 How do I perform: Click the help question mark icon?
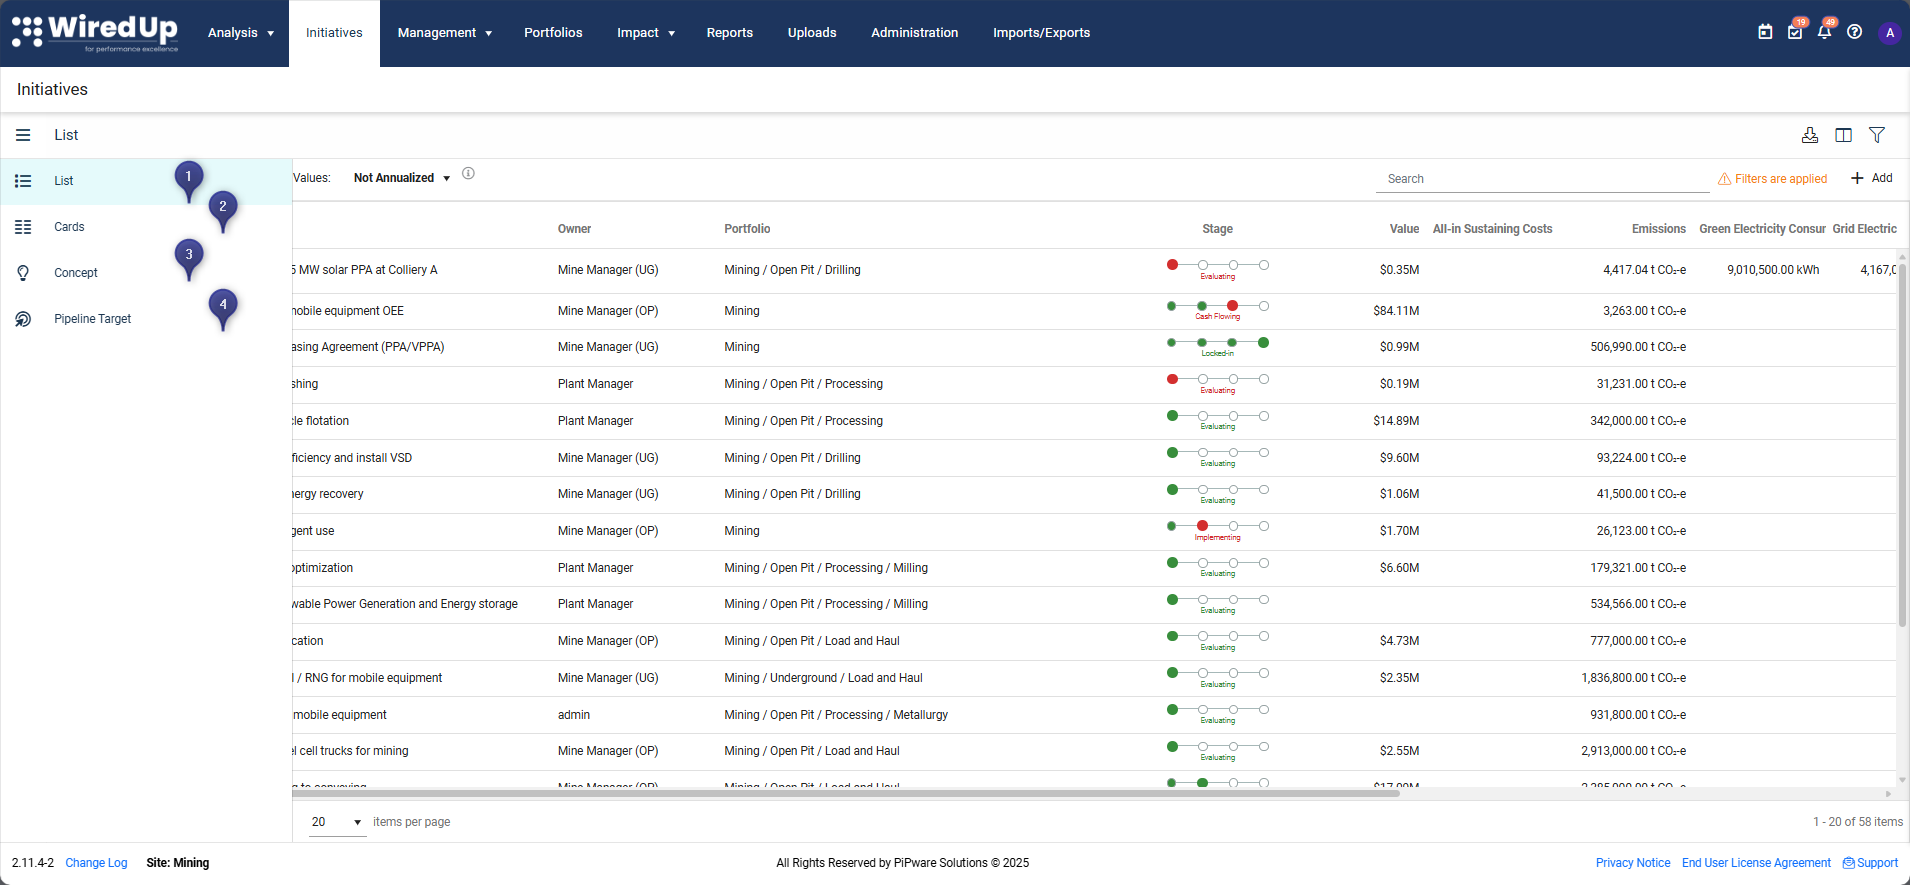point(1855,32)
